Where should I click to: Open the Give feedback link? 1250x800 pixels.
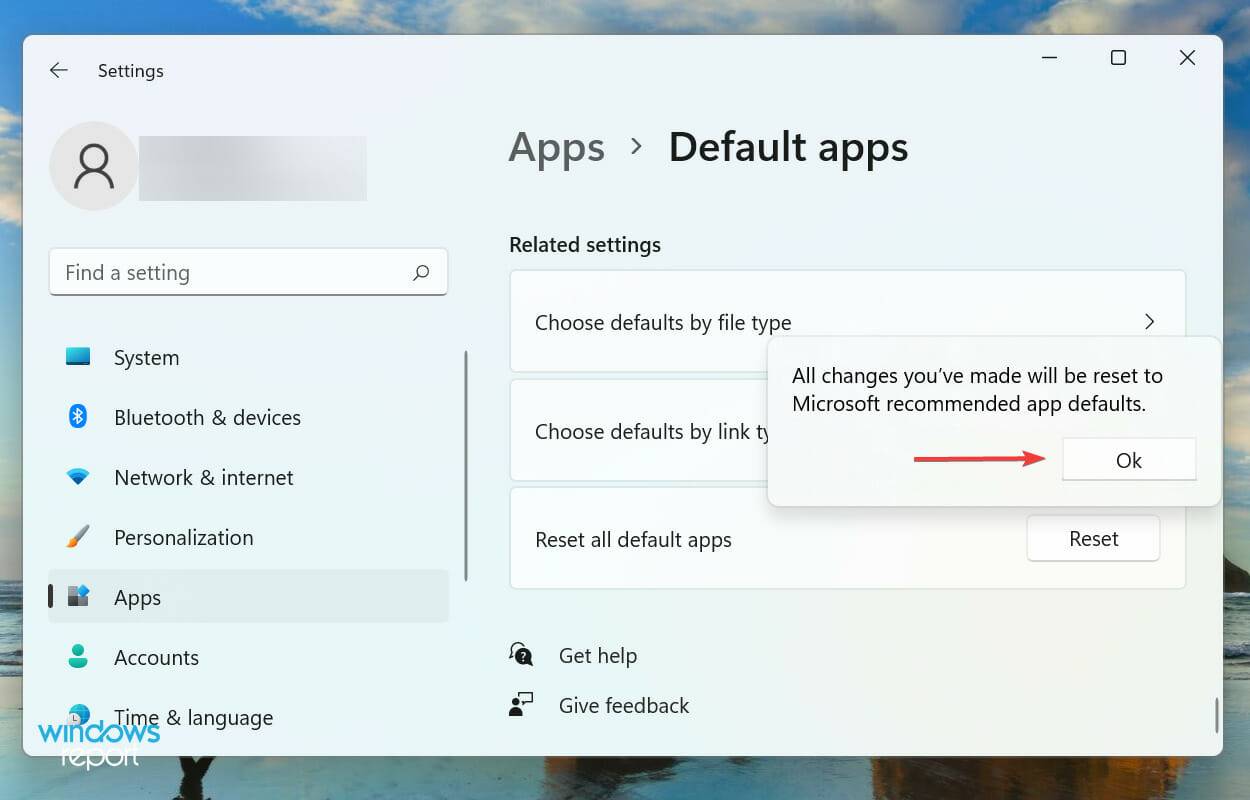pyautogui.click(x=623, y=705)
